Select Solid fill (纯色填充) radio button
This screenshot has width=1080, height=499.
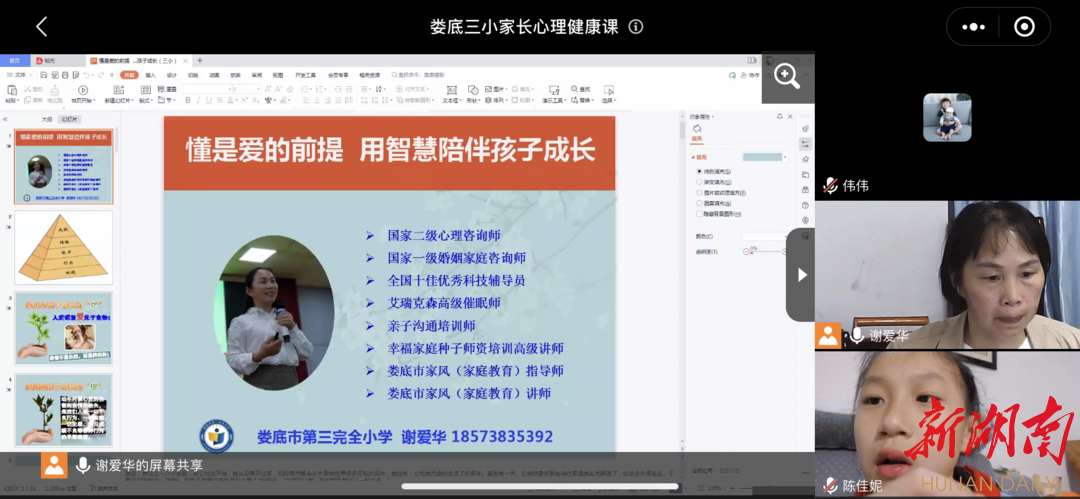pos(699,171)
